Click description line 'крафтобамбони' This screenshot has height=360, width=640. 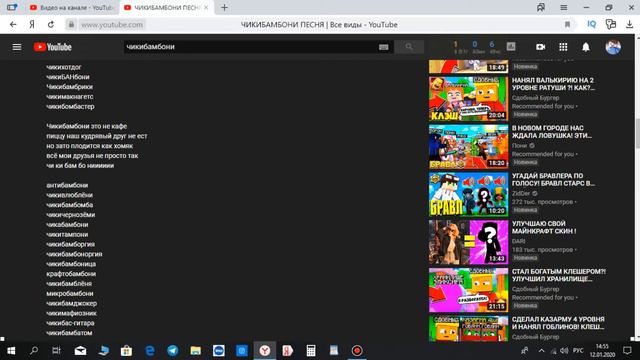(x=71, y=274)
